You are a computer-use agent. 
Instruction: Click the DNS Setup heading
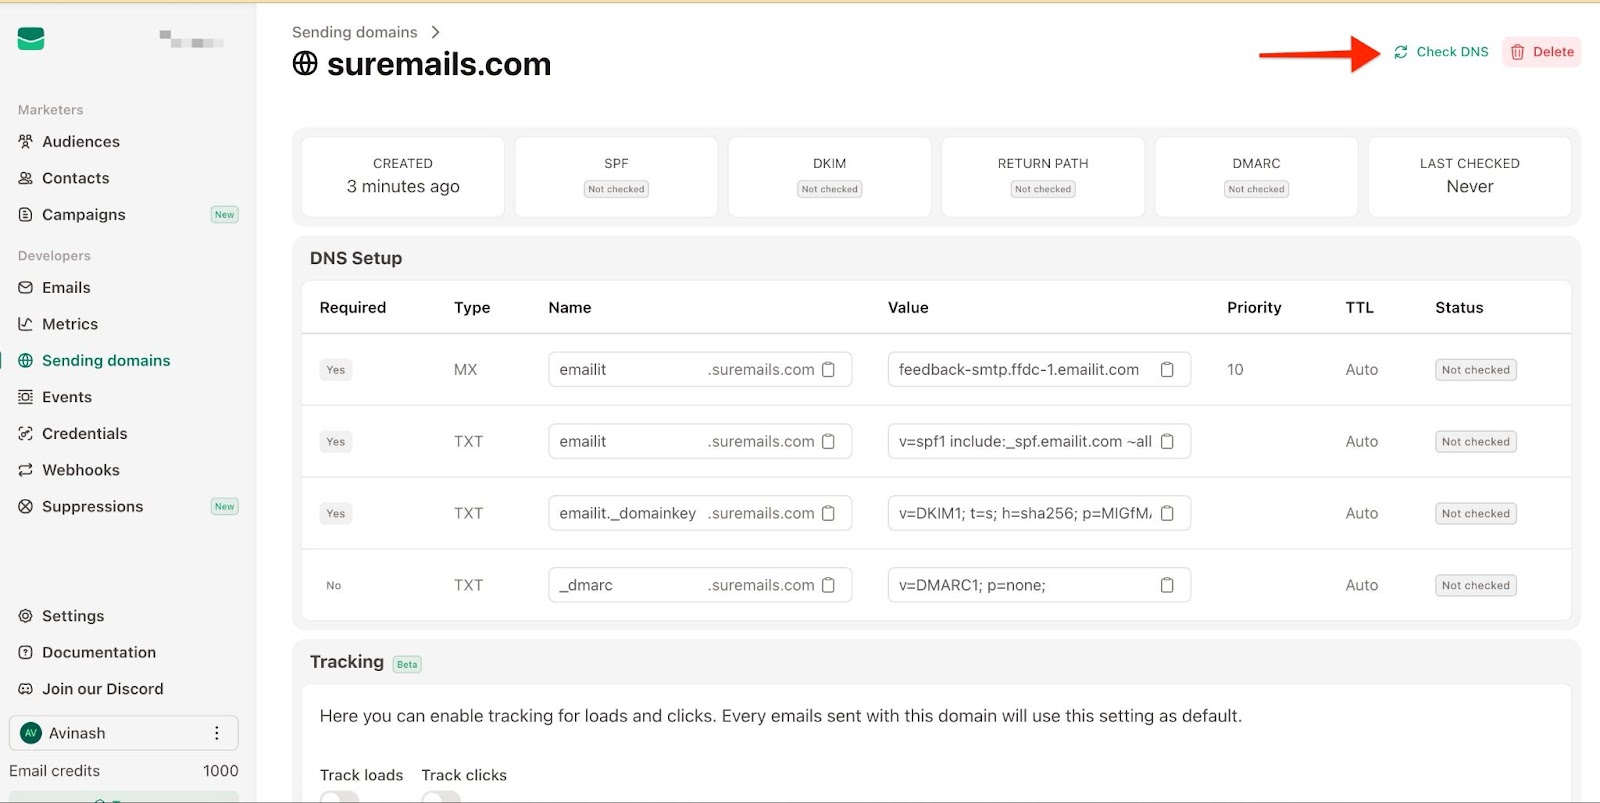click(x=356, y=258)
